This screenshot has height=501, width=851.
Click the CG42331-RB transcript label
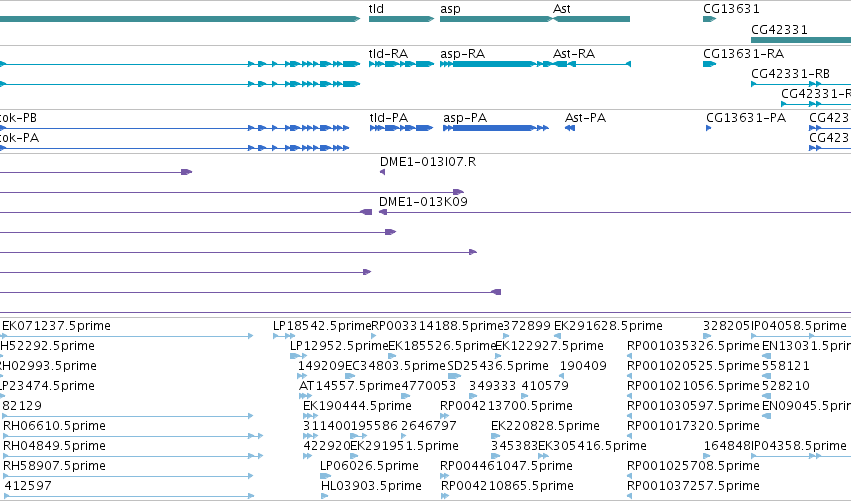pyautogui.click(x=790, y=74)
